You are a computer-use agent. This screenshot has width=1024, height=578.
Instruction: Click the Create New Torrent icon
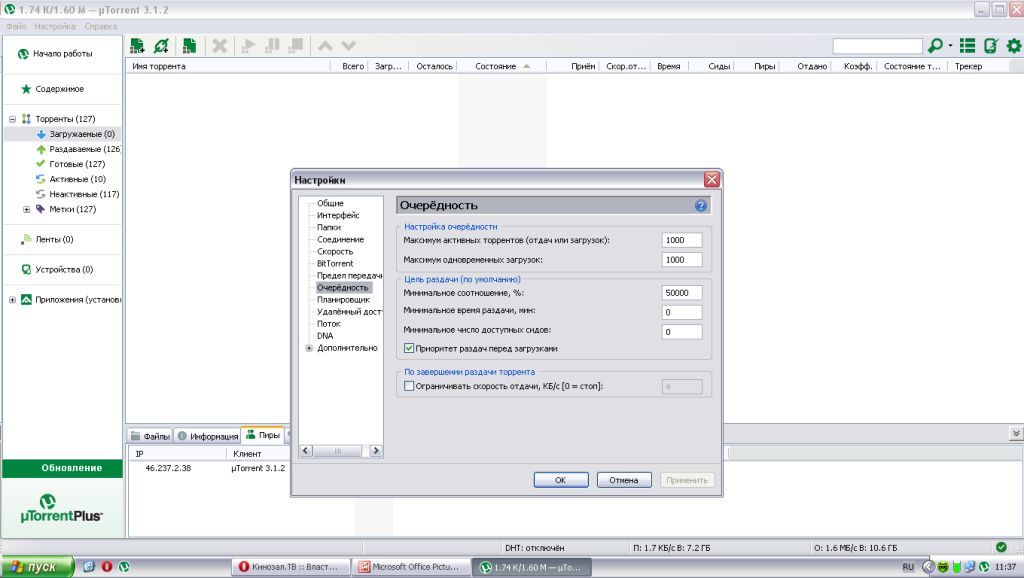point(188,46)
